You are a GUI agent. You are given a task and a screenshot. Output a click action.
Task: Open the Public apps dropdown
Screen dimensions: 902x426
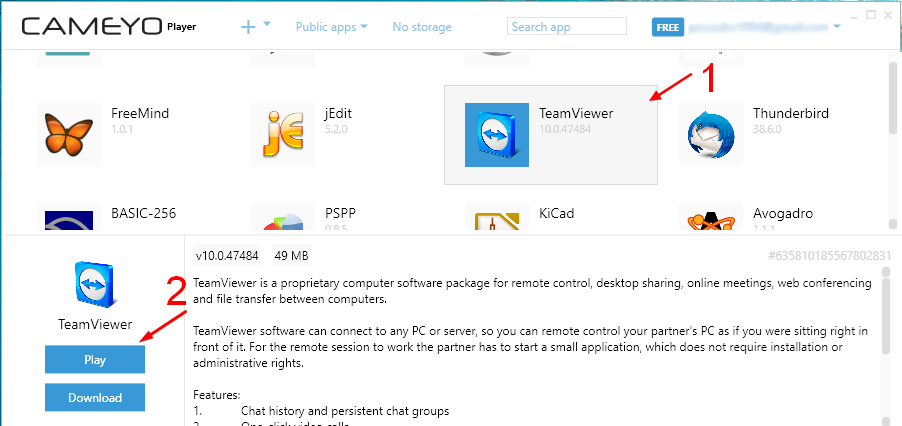[331, 26]
